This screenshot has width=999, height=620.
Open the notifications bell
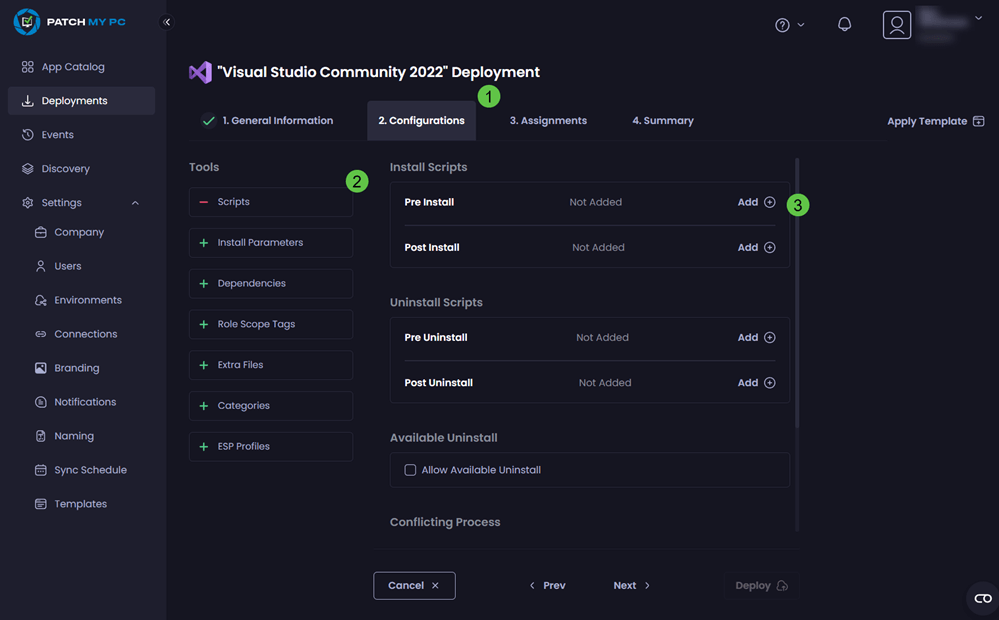[844, 24]
